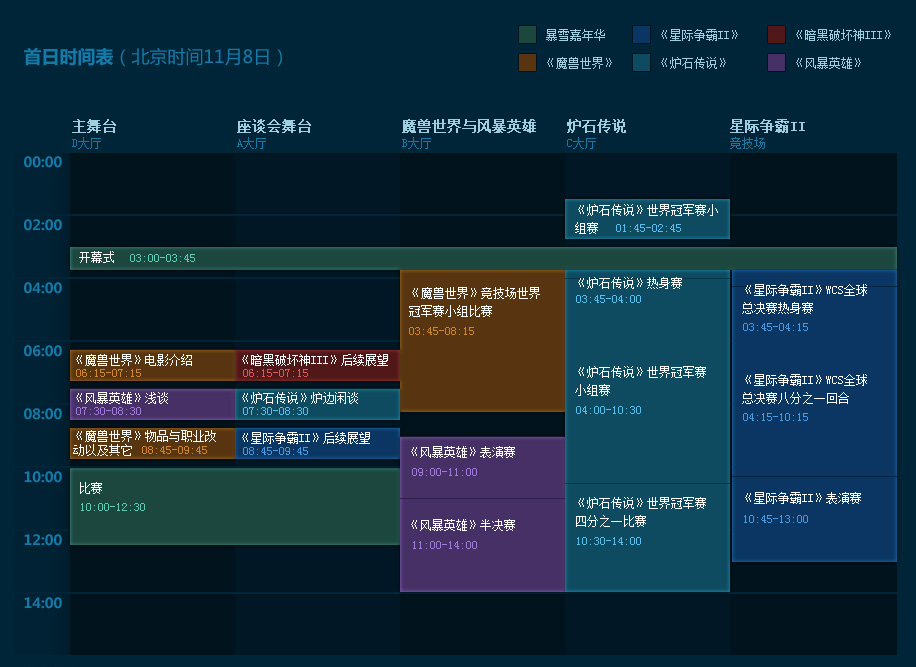
Task: Click the 《风暴英雄》 legend label
Action: pos(828,63)
